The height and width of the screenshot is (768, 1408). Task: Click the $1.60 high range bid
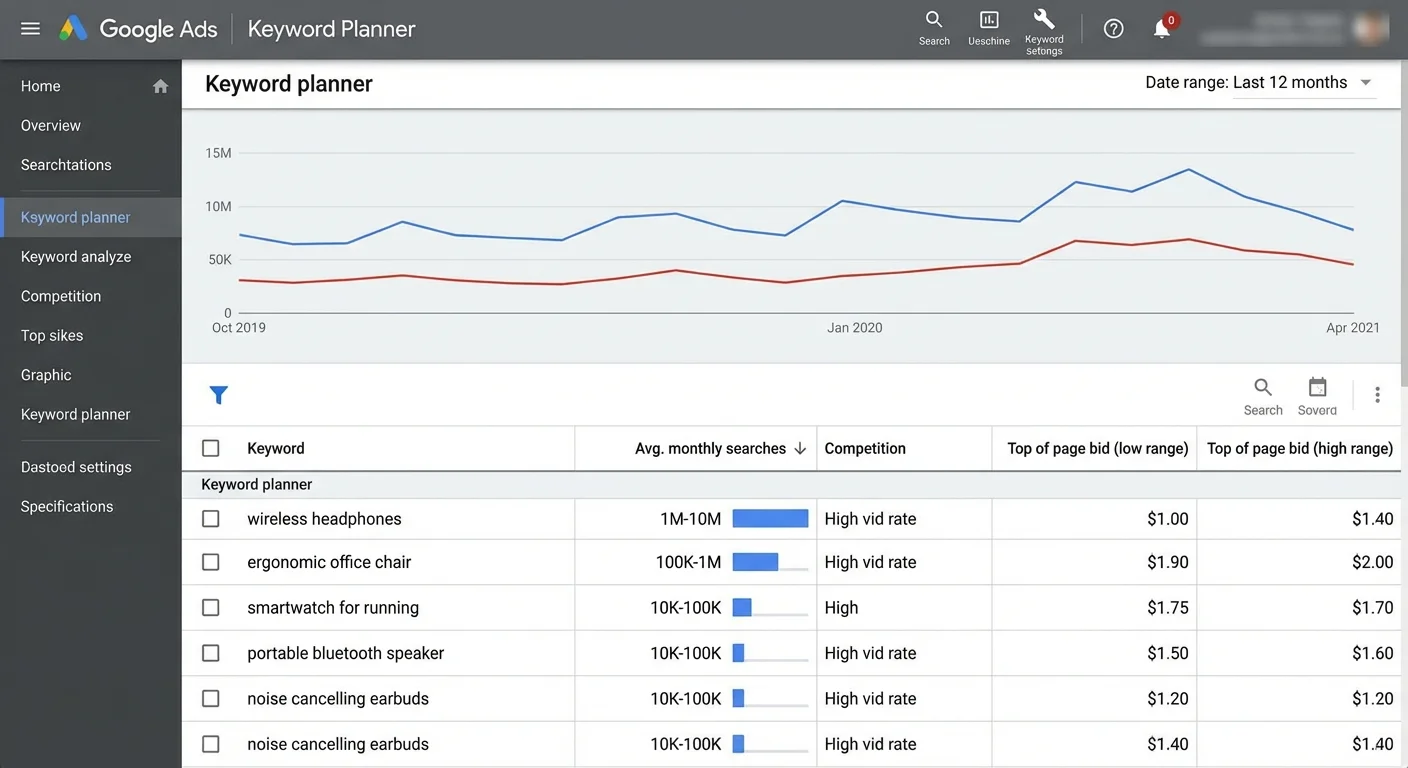click(x=1373, y=653)
